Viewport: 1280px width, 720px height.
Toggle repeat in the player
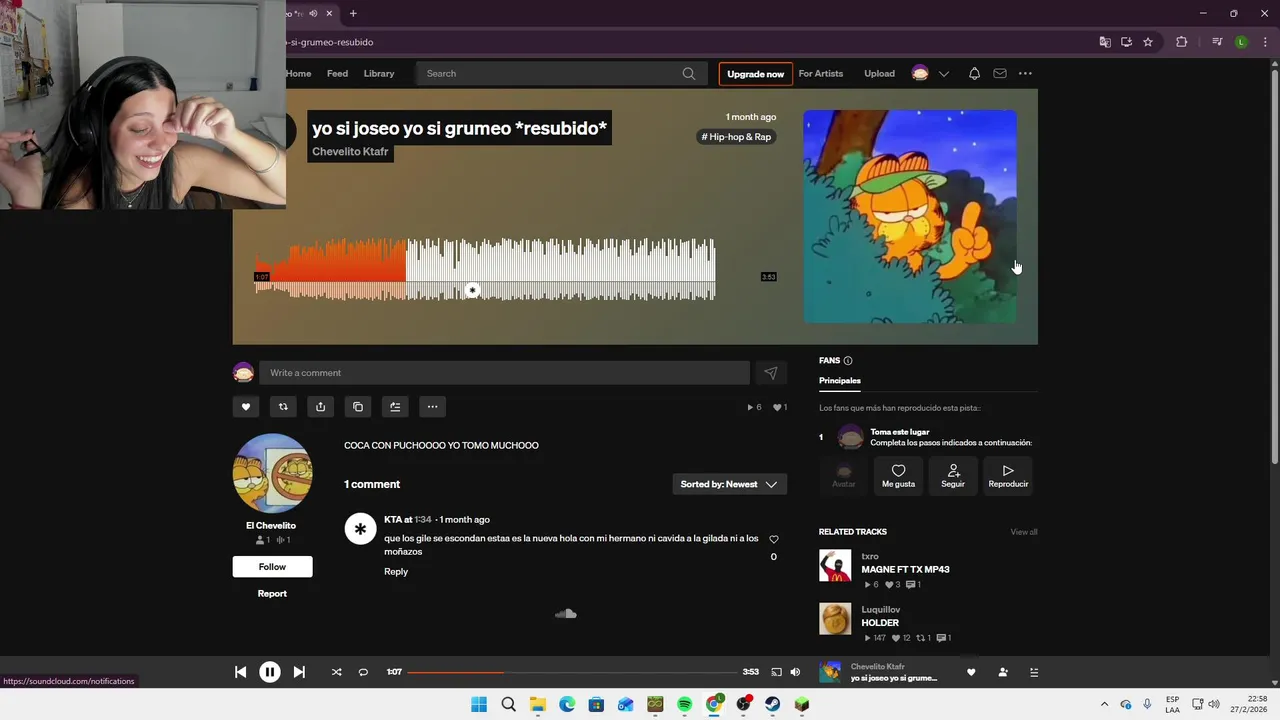click(x=363, y=672)
